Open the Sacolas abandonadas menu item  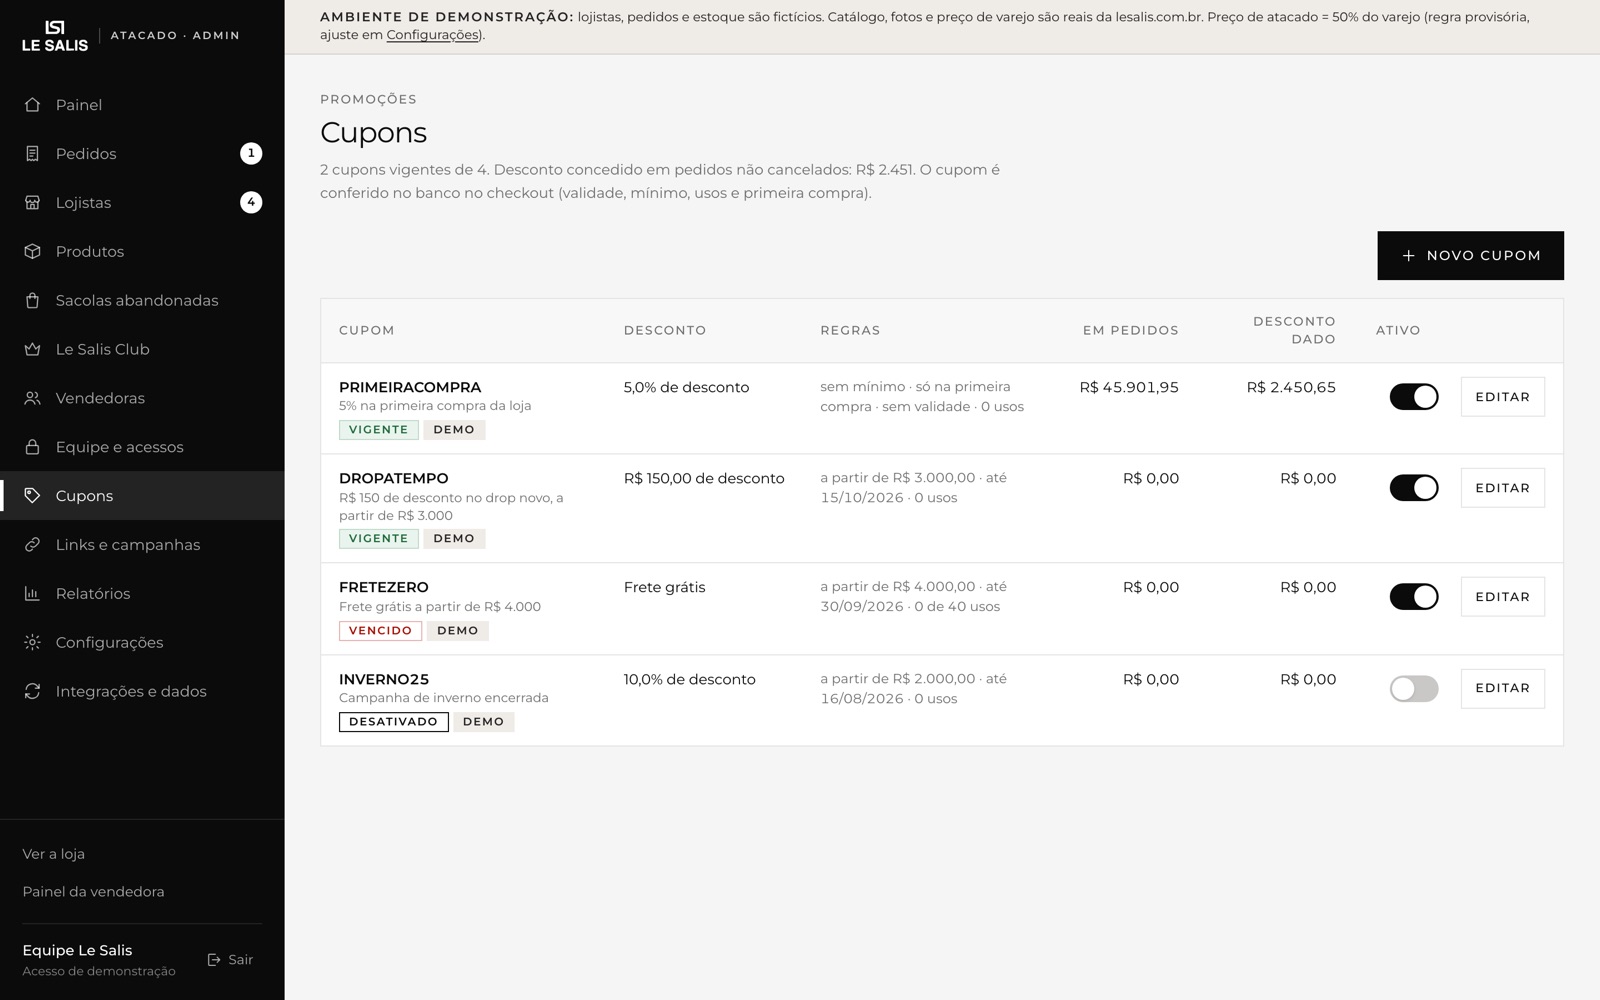(x=142, y=301)
